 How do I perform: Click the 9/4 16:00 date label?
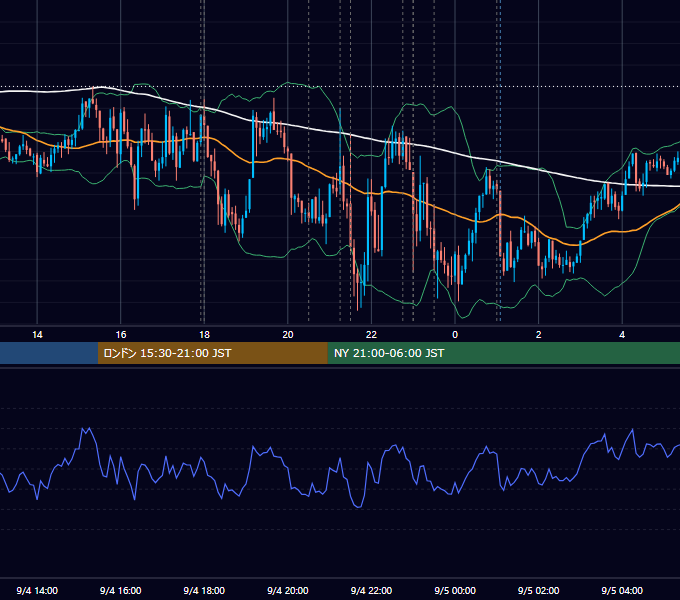tap(121, 590)
